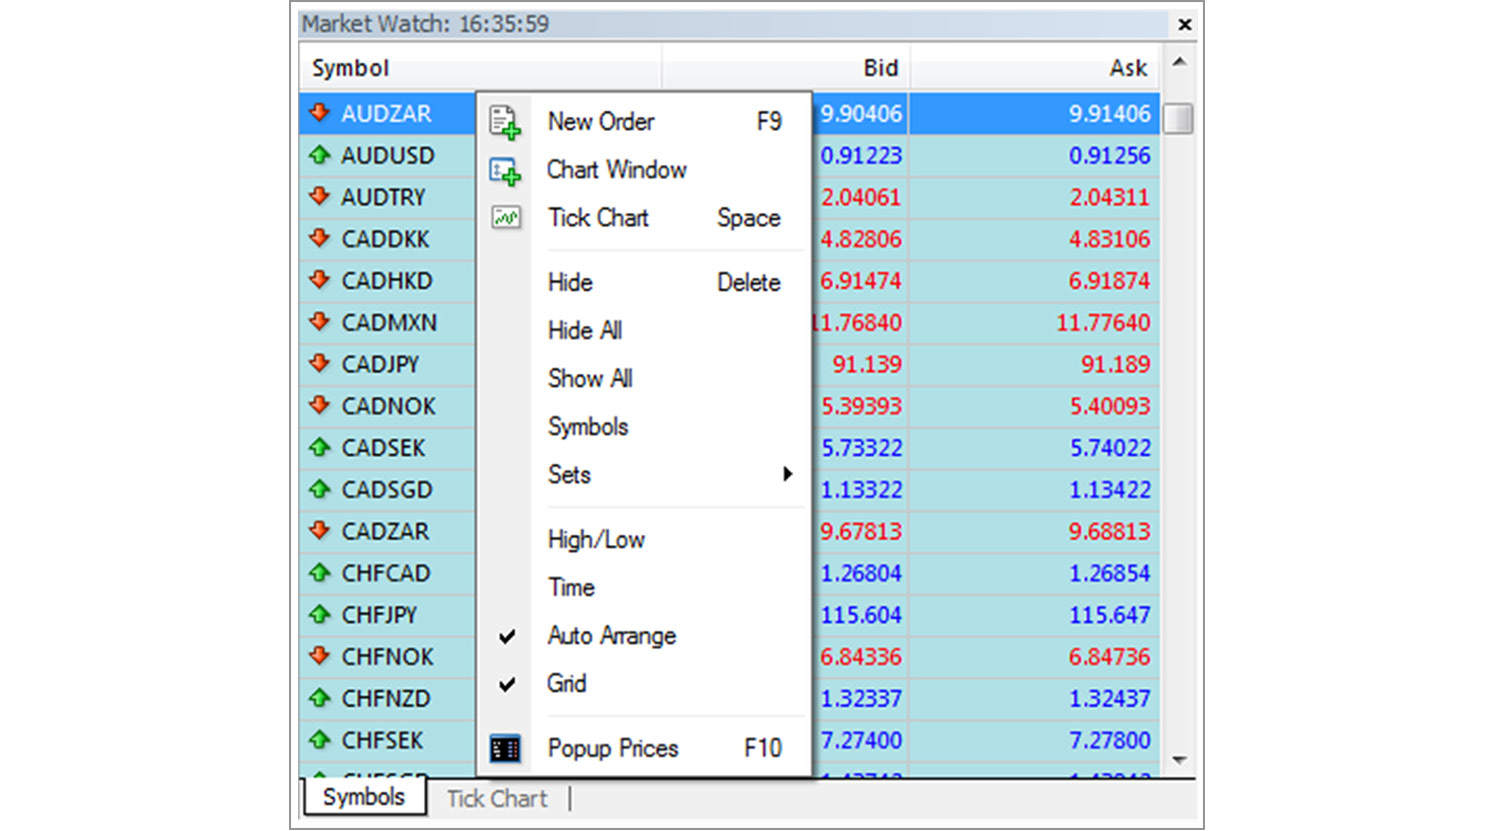Viewport: 1500px width, 831px height.
Task: Click the red arrow icon beside CADMXN
Action: 320,322
